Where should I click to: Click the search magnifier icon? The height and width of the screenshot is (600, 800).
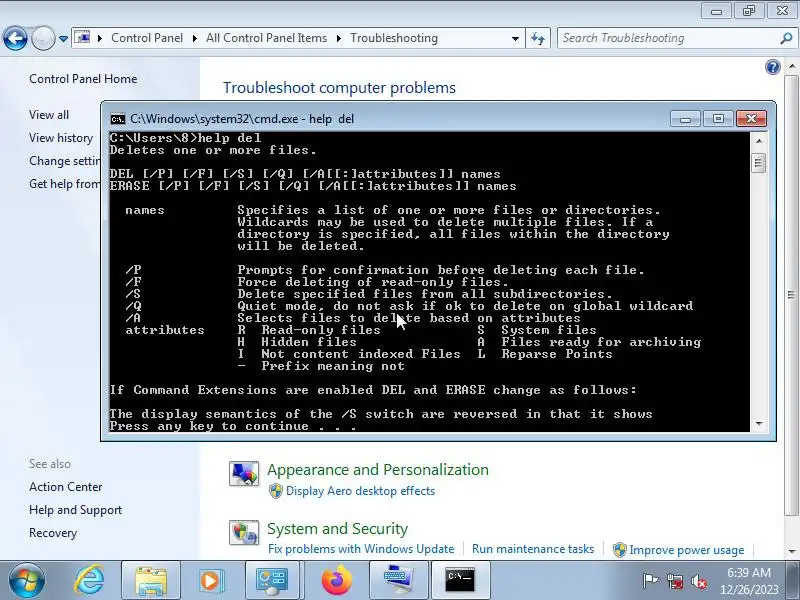(786, 38)
